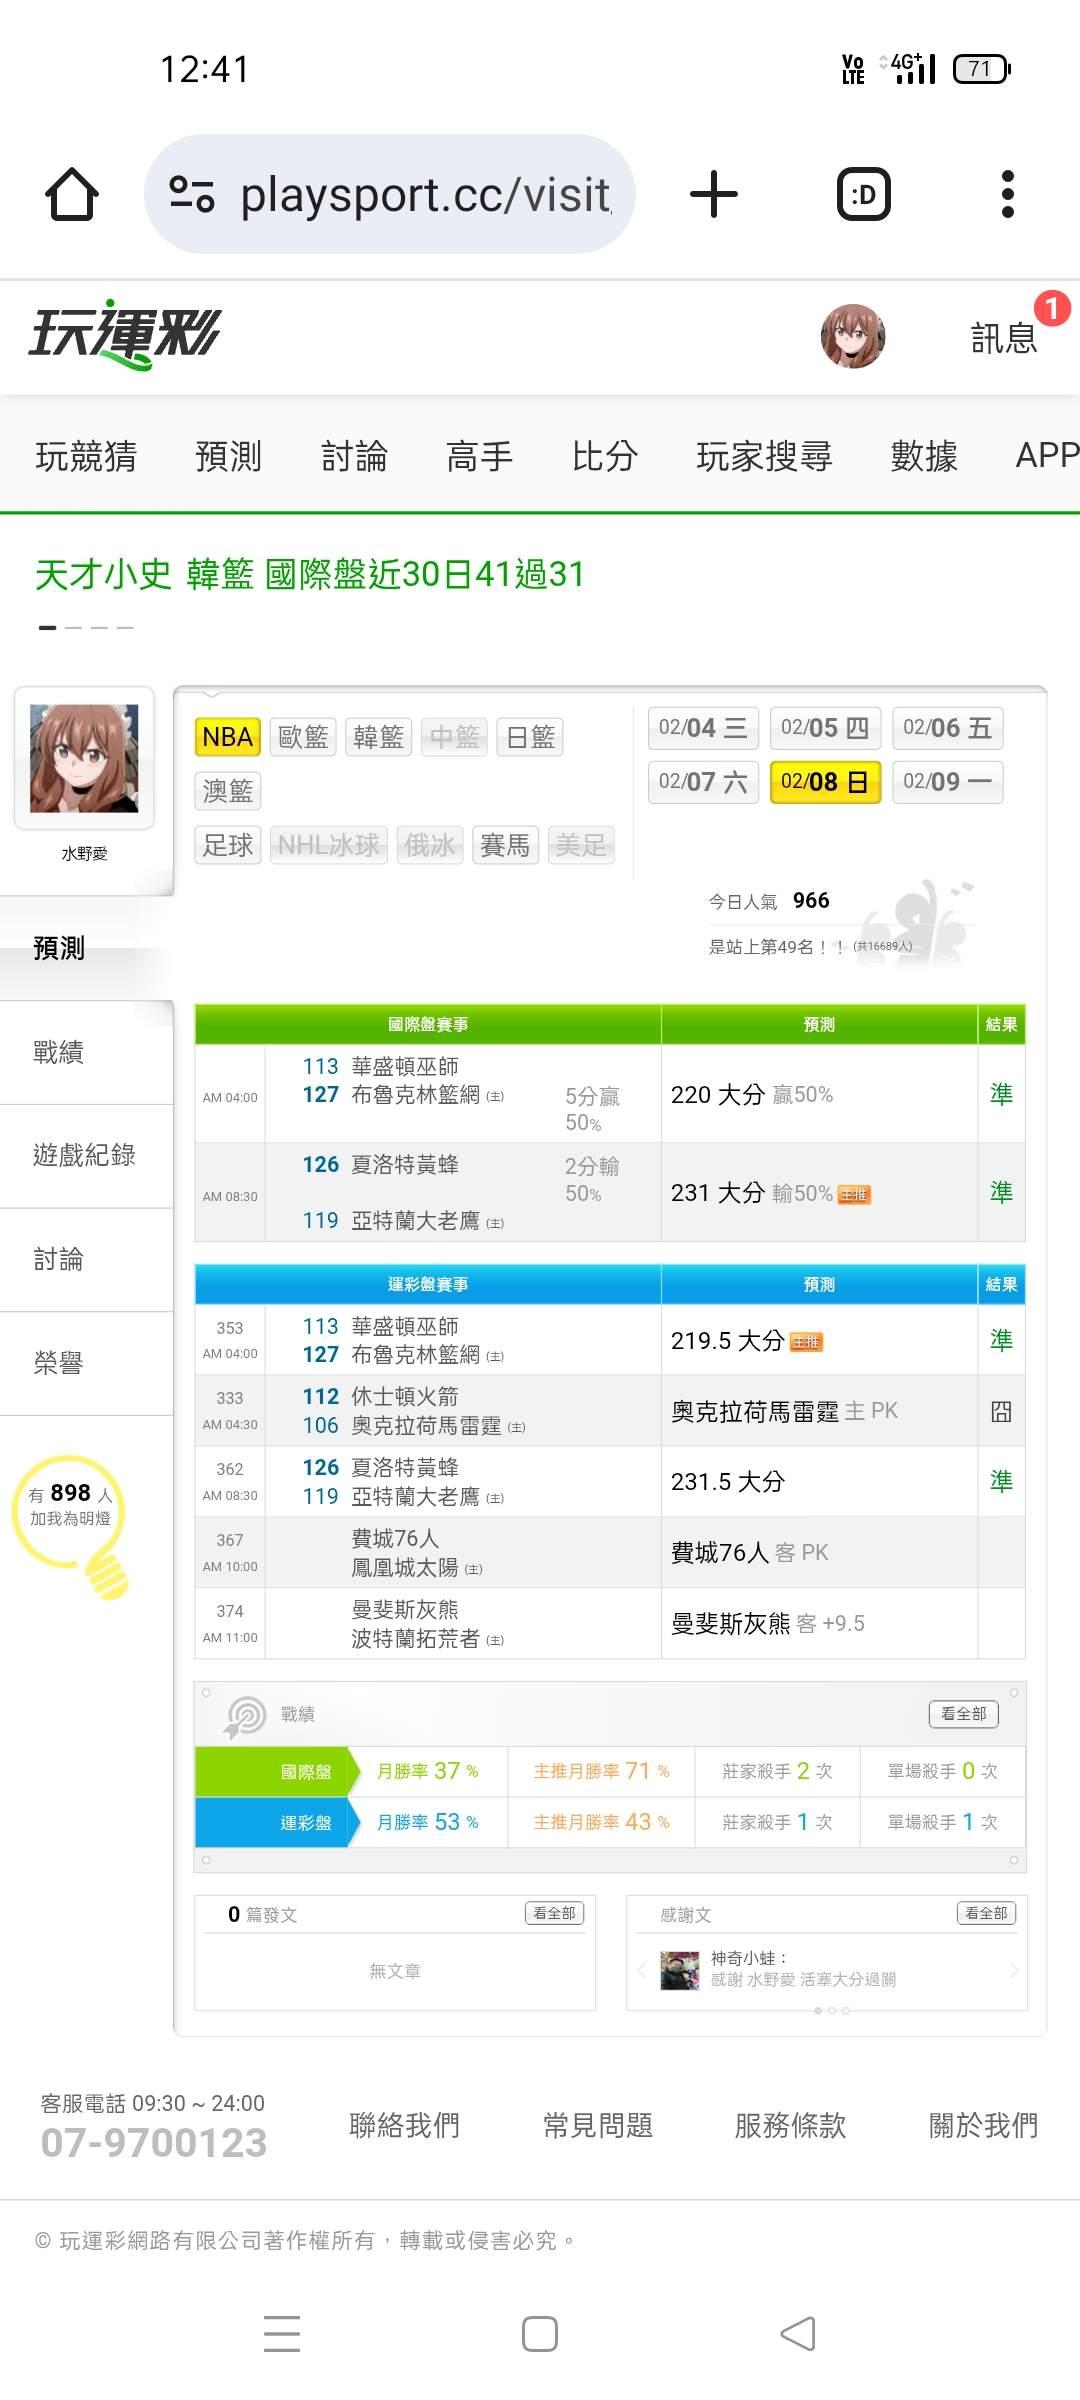Open 神奇小蛙 avatar thumbnail

click(680, 1970)
